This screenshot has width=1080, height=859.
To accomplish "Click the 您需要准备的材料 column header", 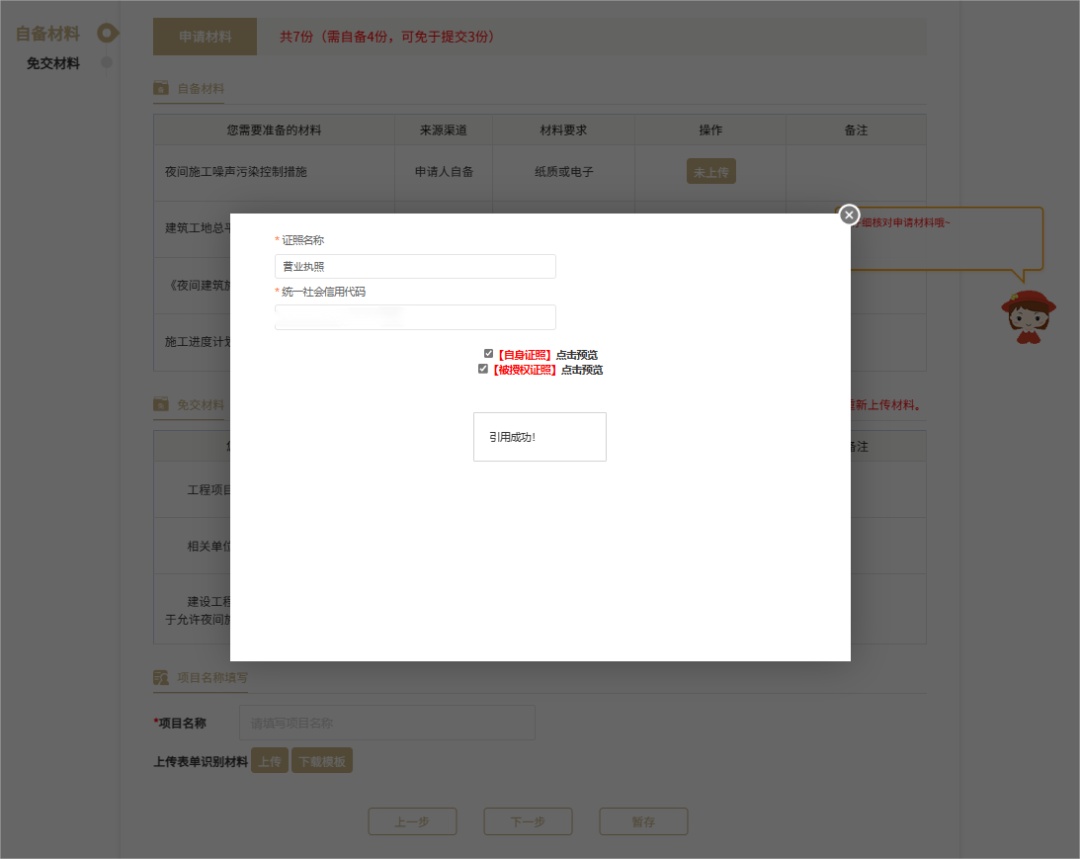I will tap(274, 130).
